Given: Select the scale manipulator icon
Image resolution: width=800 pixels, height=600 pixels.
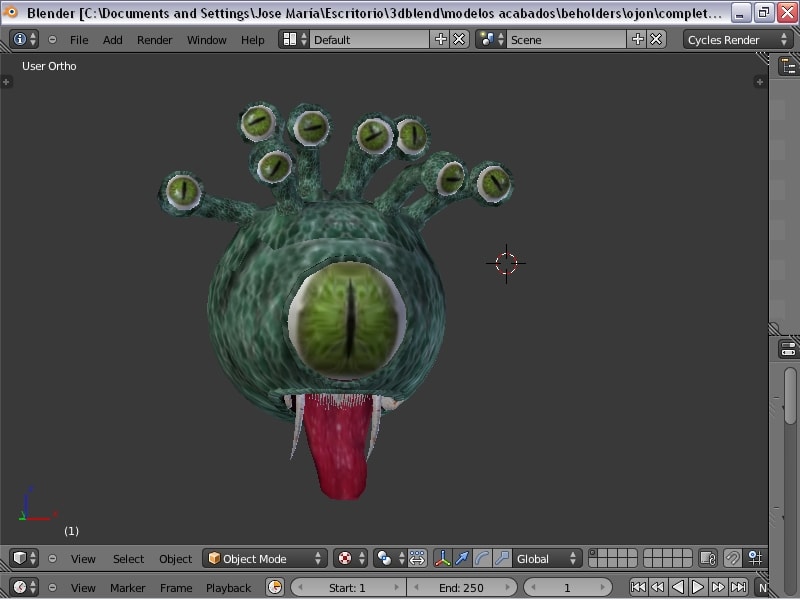Looking at the screenshot, I should tap(501, 558).
